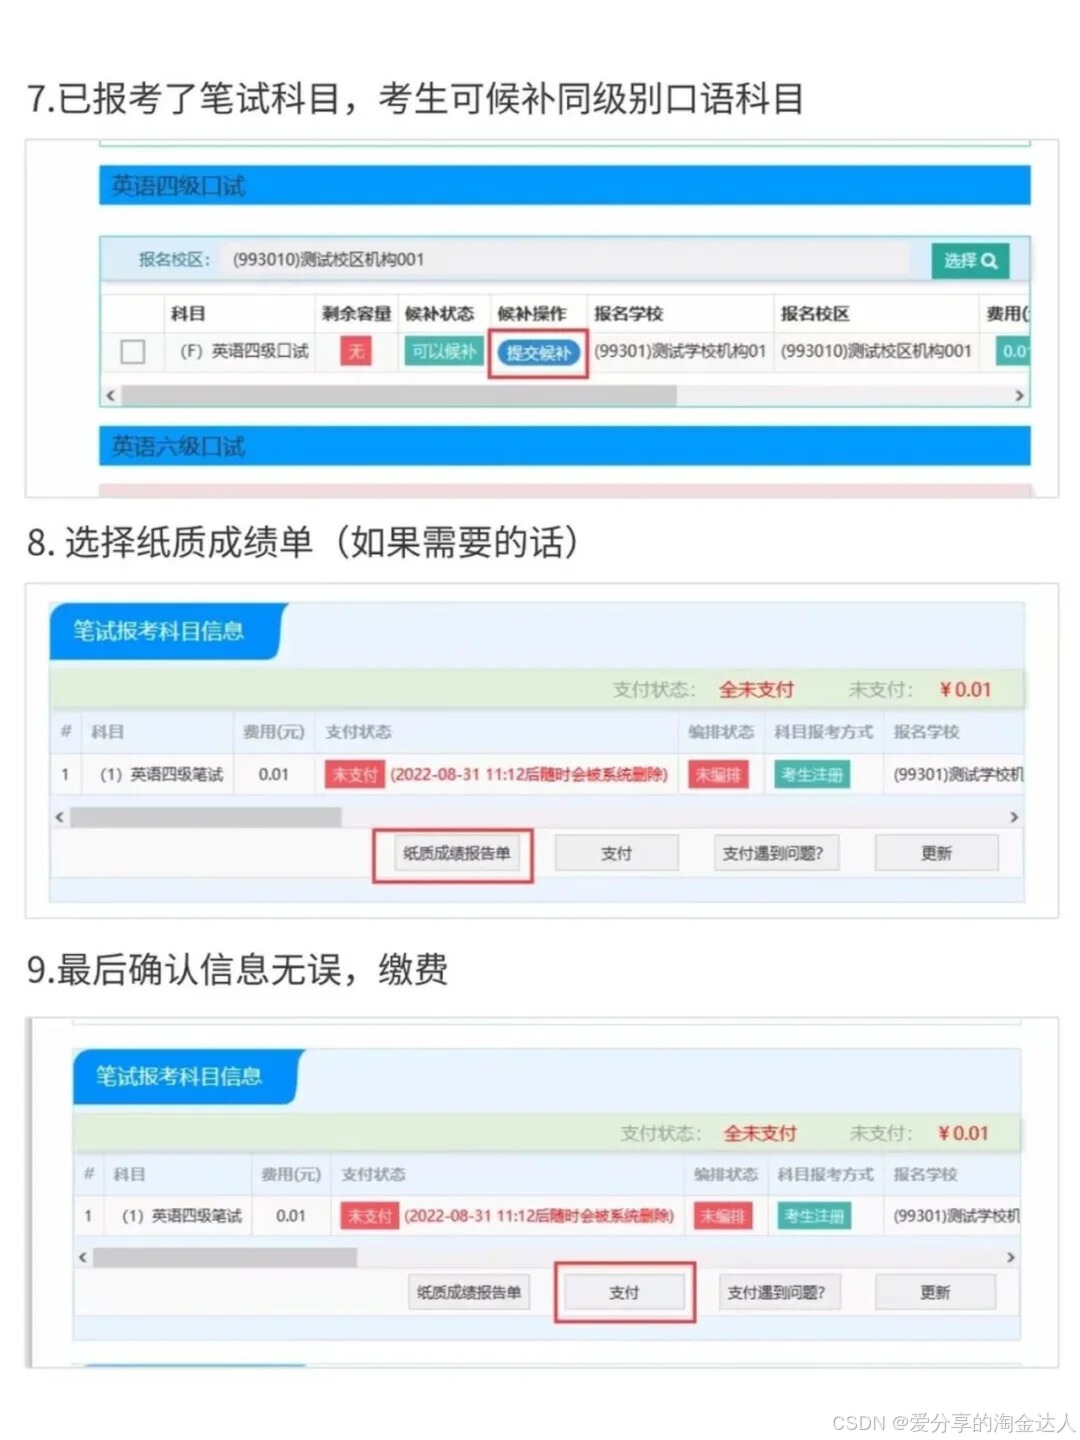The height and width of the screenshot is (1440, 1080).
Task: Click the highlighted 支付 button in step 9 panel
Action: coord(624,1293)
